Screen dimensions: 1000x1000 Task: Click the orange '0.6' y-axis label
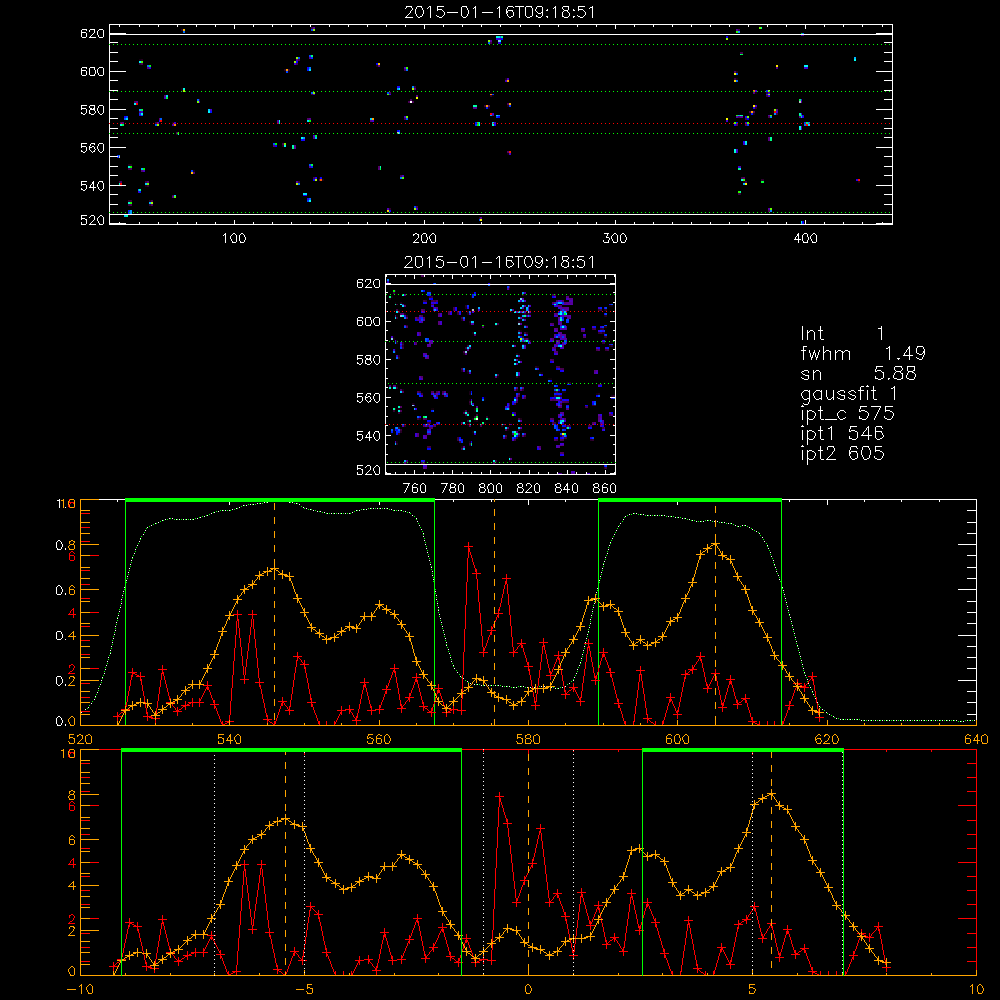click(x=65, y=591)
